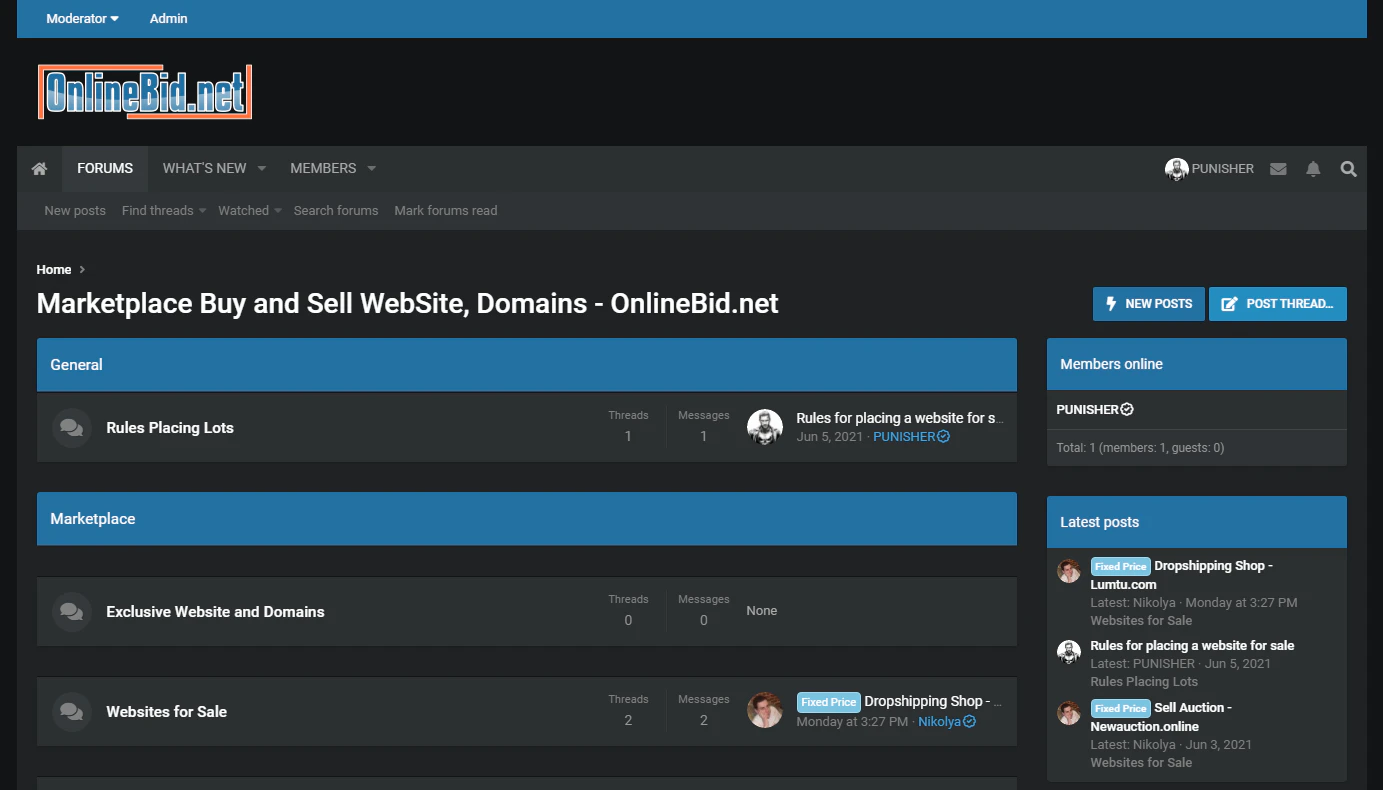This screenshot has width=1383, height=790.
Task: Click the Fixed Price tag beside Sell Auction
Action: coord(1120,708)
